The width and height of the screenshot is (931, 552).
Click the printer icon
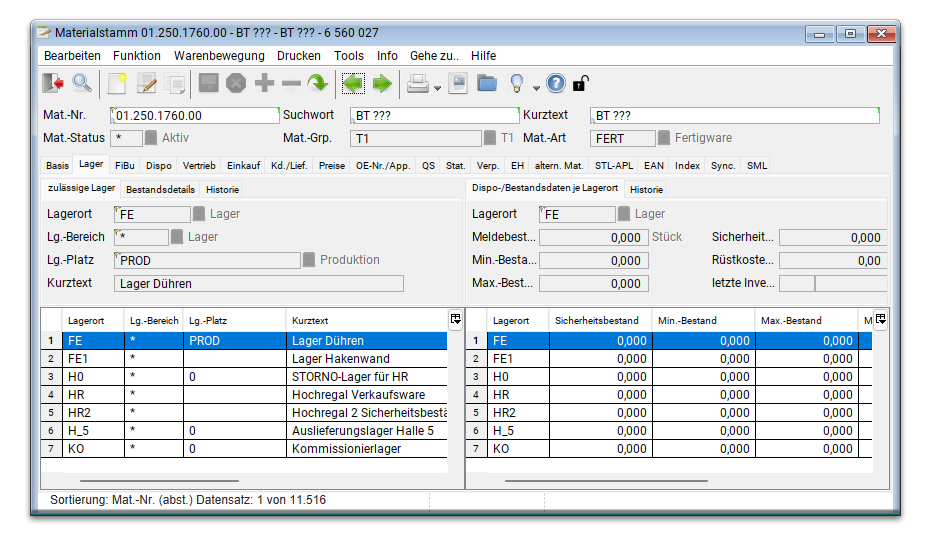[418, 84]
